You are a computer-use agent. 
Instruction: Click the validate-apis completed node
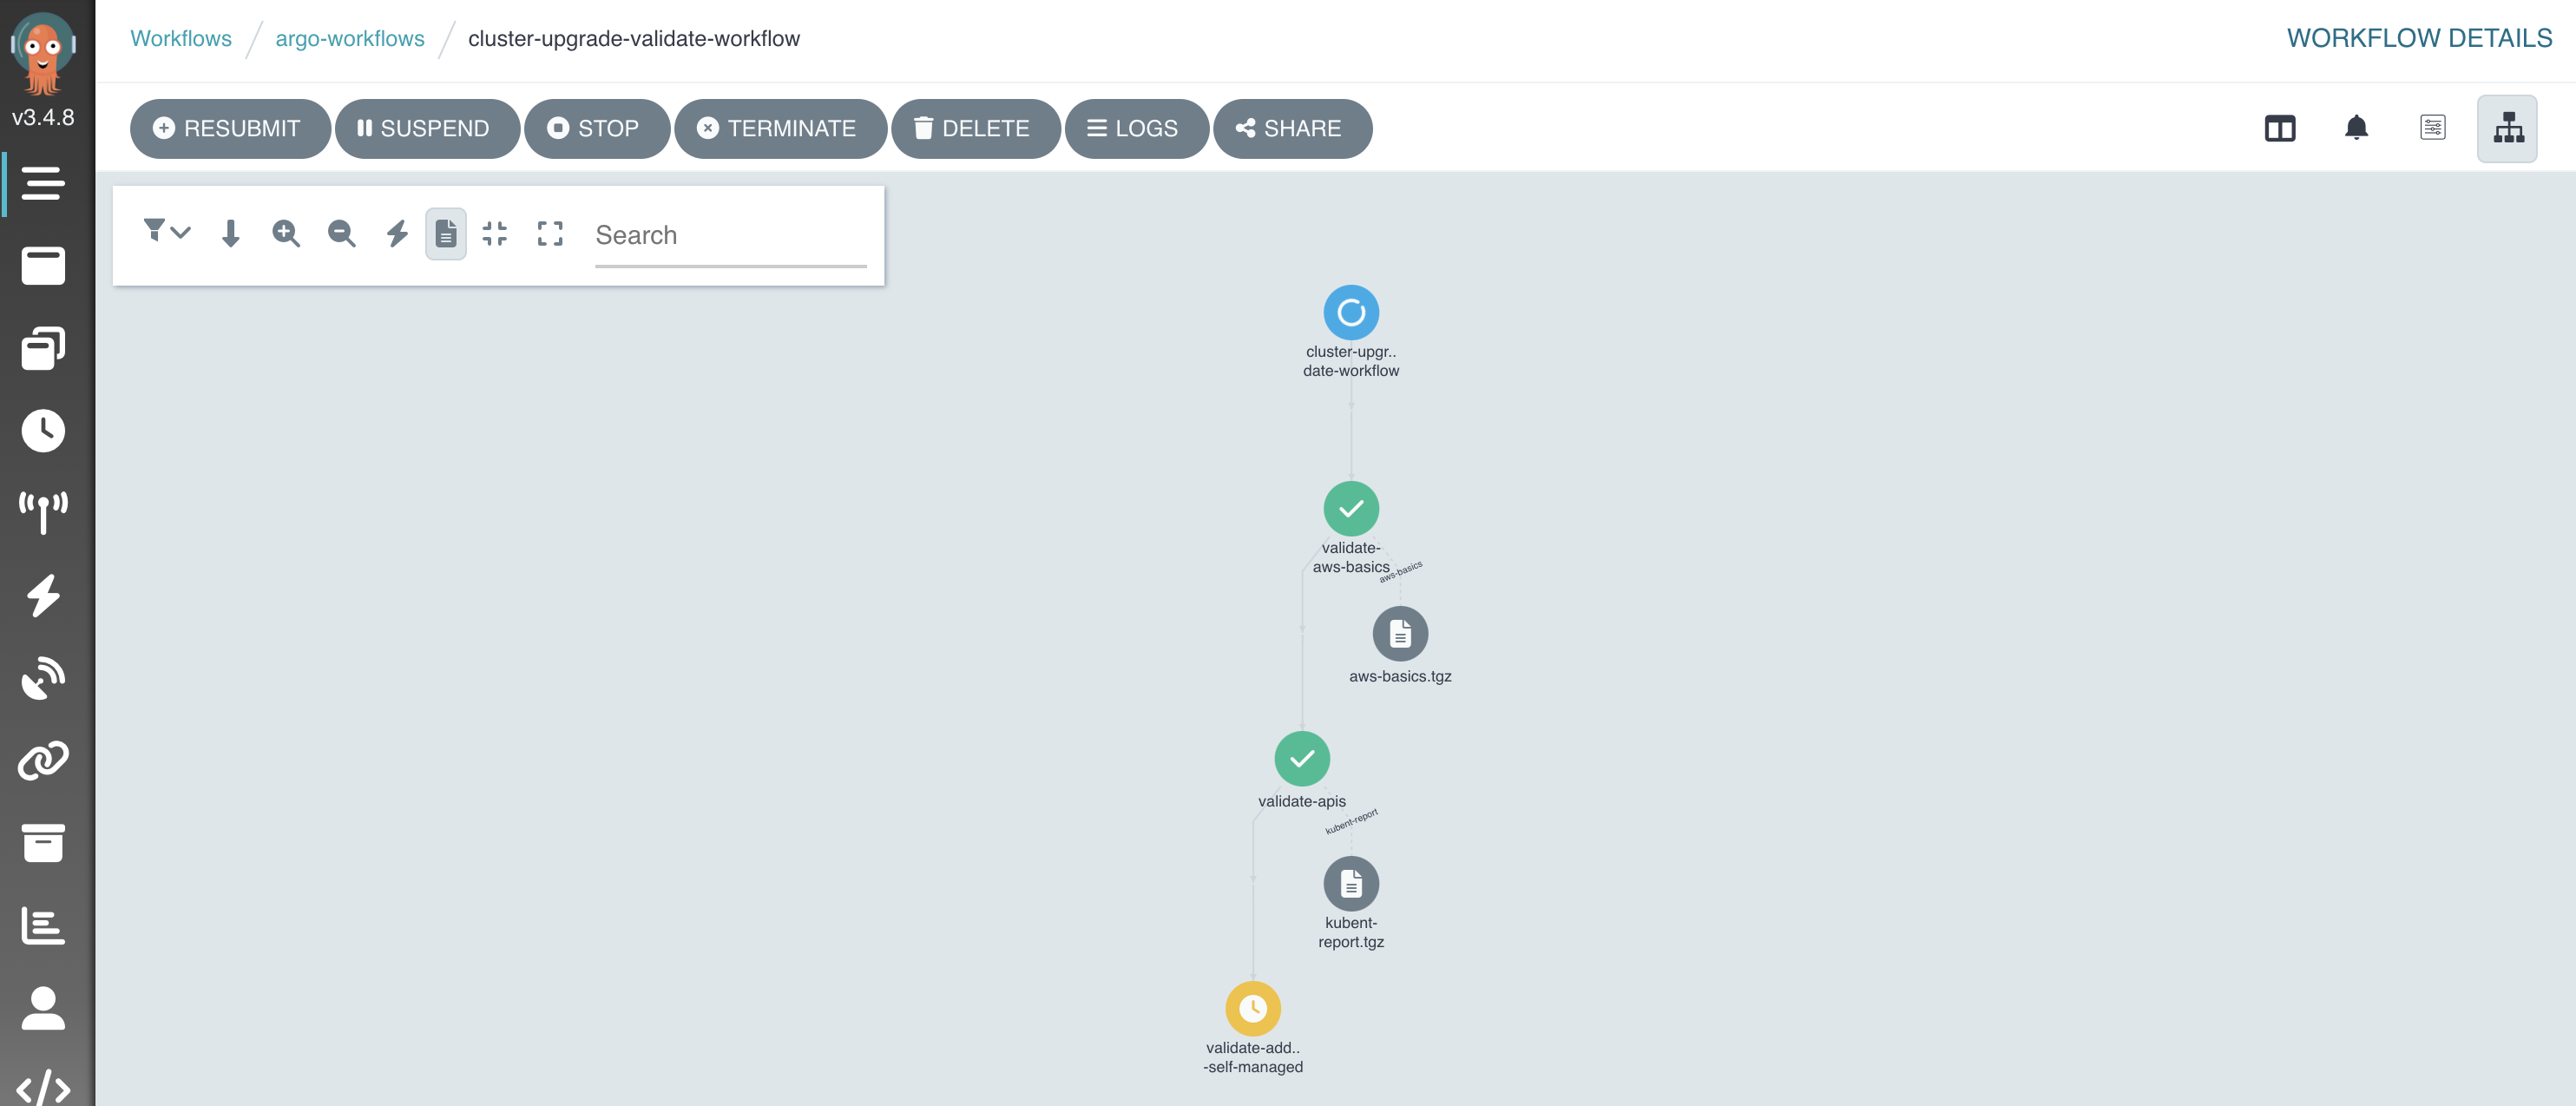(x=1304, y=758)
